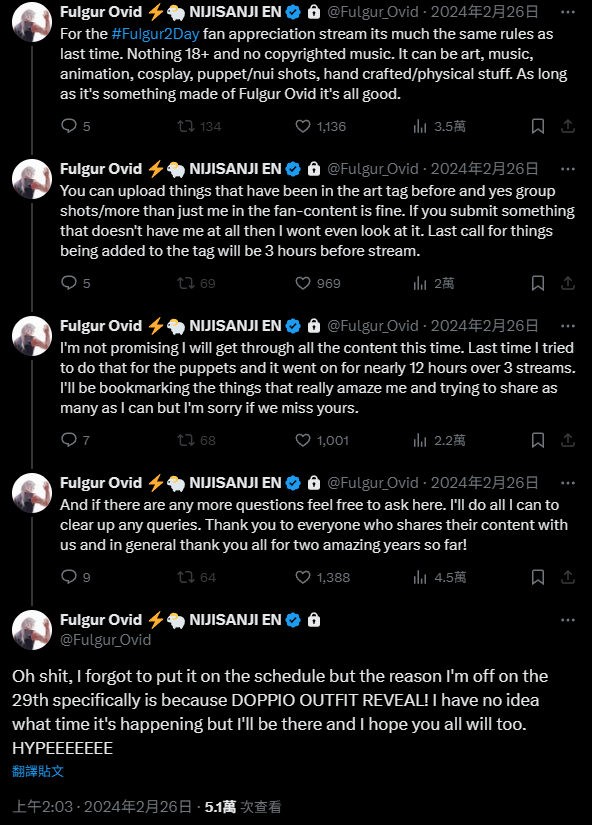Click 翻譯貼文 to translate the post

[38, 771]
